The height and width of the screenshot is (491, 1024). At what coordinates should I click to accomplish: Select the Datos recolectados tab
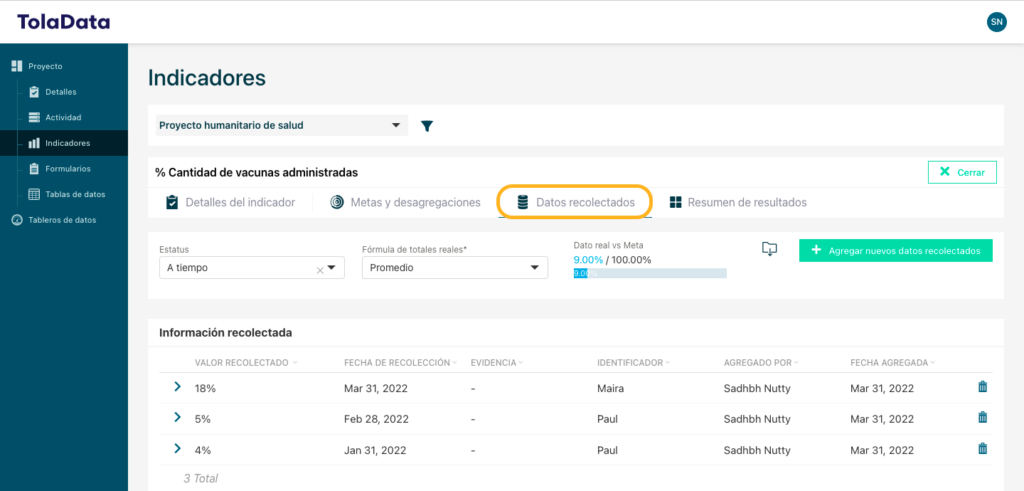click(575, 202)
